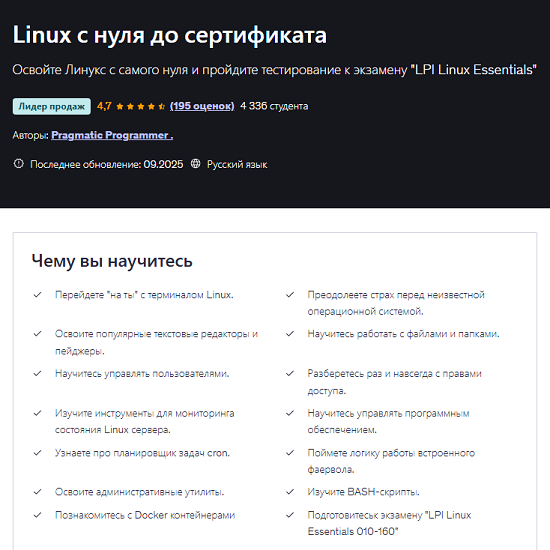Click checkmark beside 'Научитесь работать с файлами'
This screenshot has width=550, height=550.
tap(290, 334)
